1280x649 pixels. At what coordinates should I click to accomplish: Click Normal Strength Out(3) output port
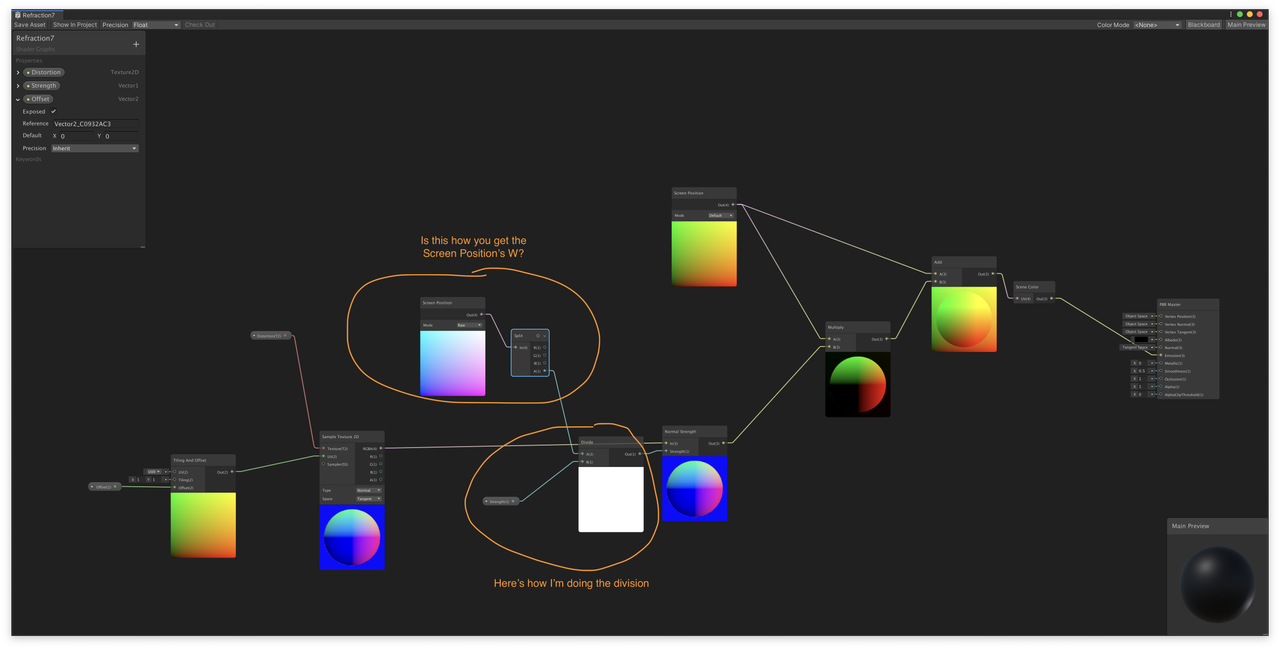pos(723,443)
